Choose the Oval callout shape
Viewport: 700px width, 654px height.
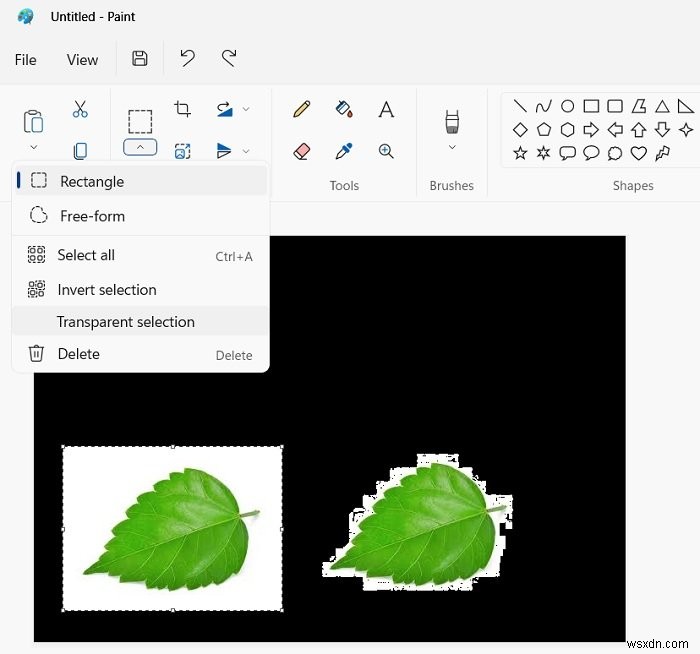591,153
